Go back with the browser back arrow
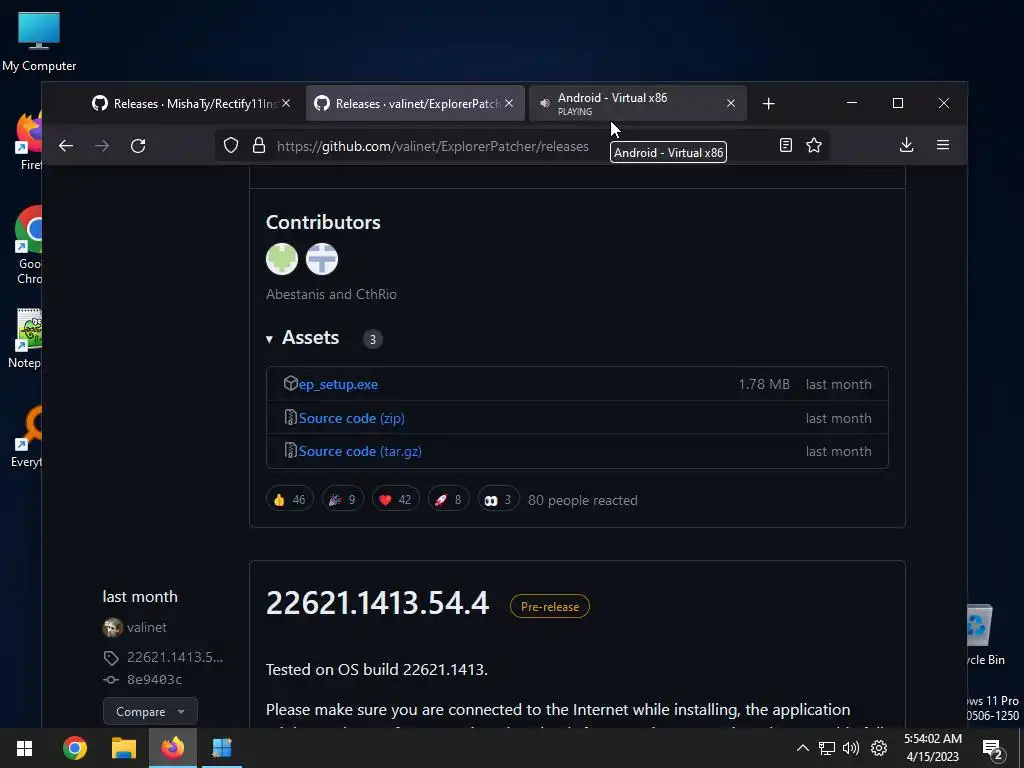1024x768 pixels. [x=66, y=146]
